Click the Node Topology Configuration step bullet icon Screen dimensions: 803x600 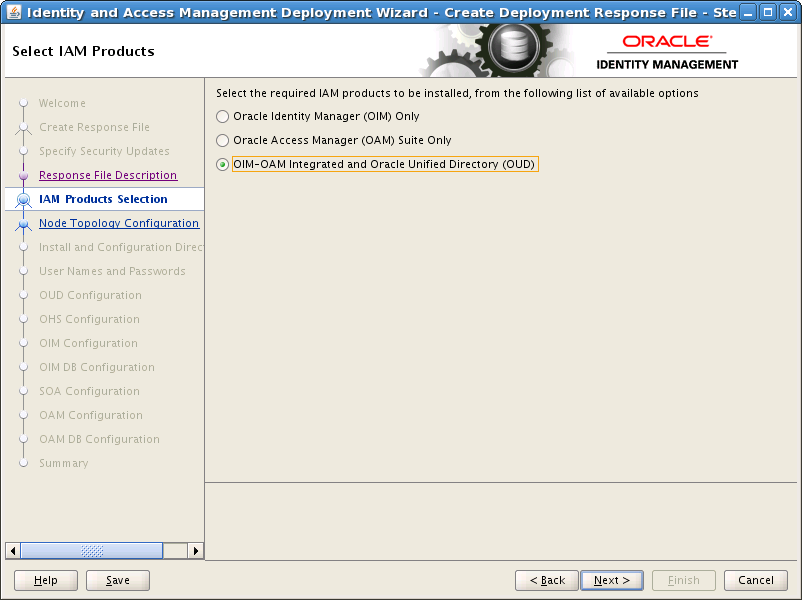[x=23, y=224]
